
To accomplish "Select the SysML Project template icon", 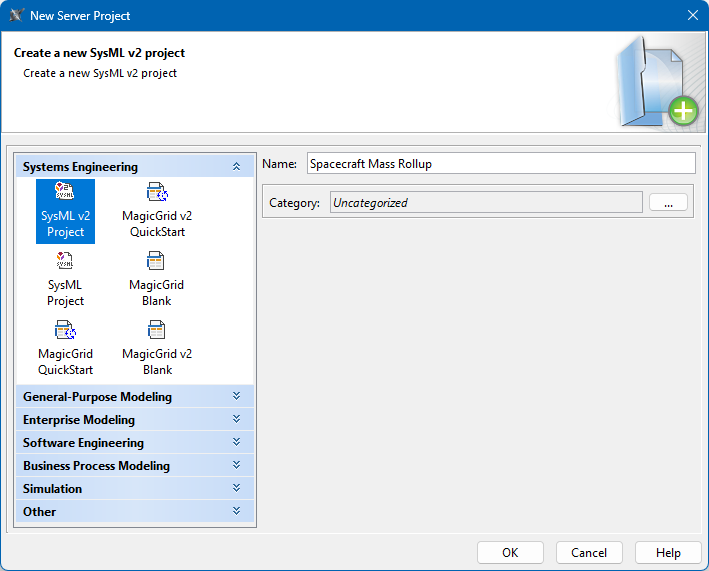I will coord(65,262).
